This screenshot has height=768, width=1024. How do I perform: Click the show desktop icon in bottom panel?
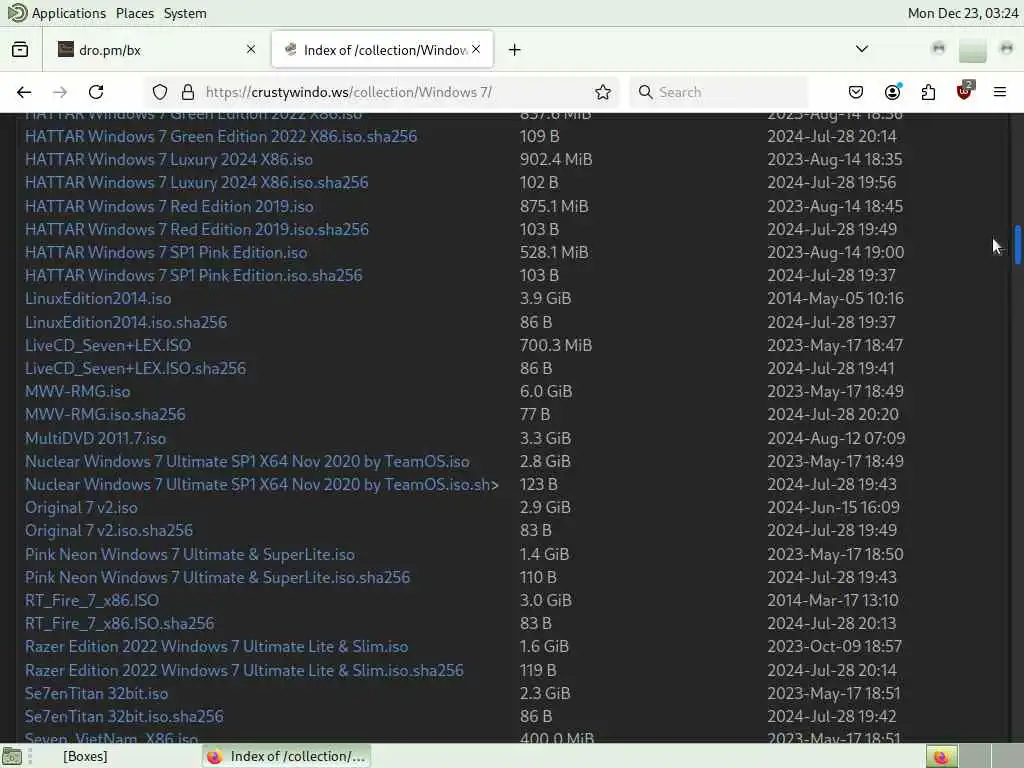[12, 757]
